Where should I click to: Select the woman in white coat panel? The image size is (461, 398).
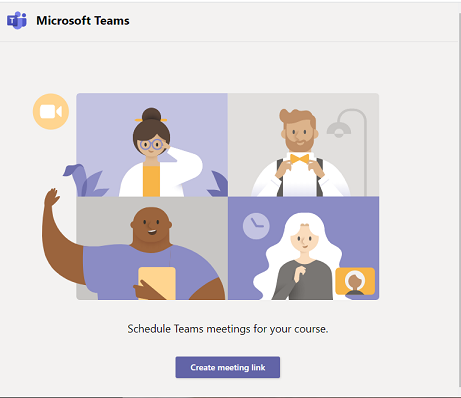coord(152,145)
